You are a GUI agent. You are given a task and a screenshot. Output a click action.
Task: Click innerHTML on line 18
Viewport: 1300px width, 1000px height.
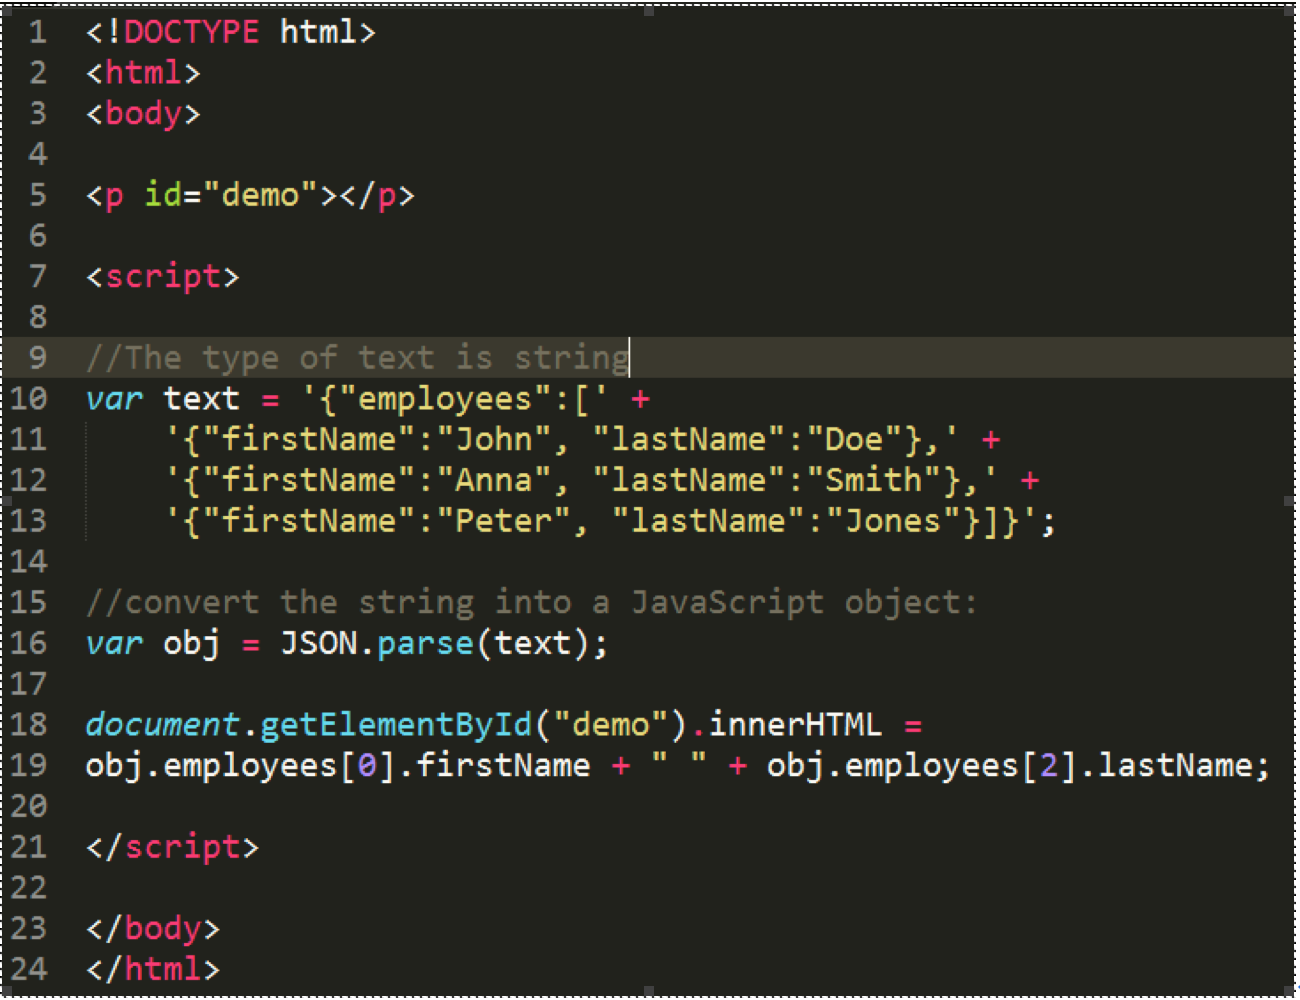click(796, 725)
